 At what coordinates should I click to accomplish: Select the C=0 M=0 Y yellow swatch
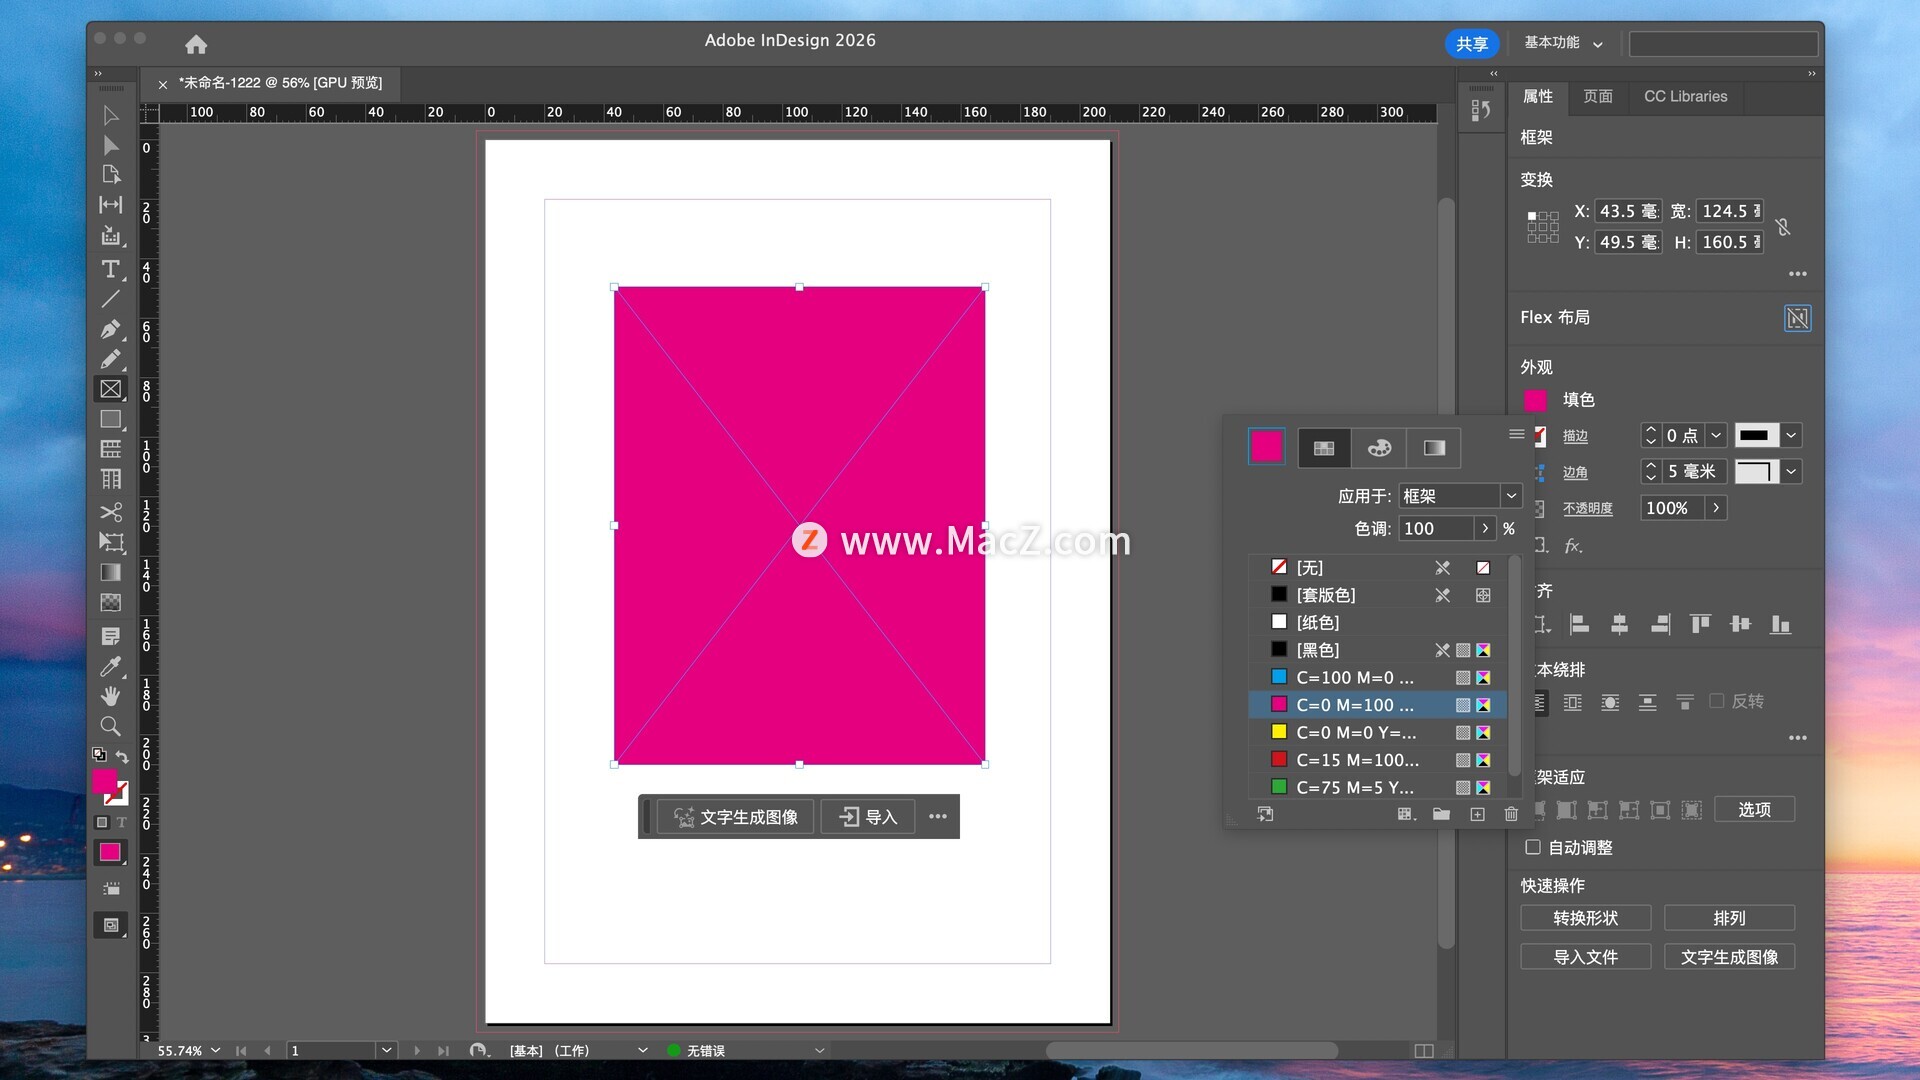[x=1355, y=733]
